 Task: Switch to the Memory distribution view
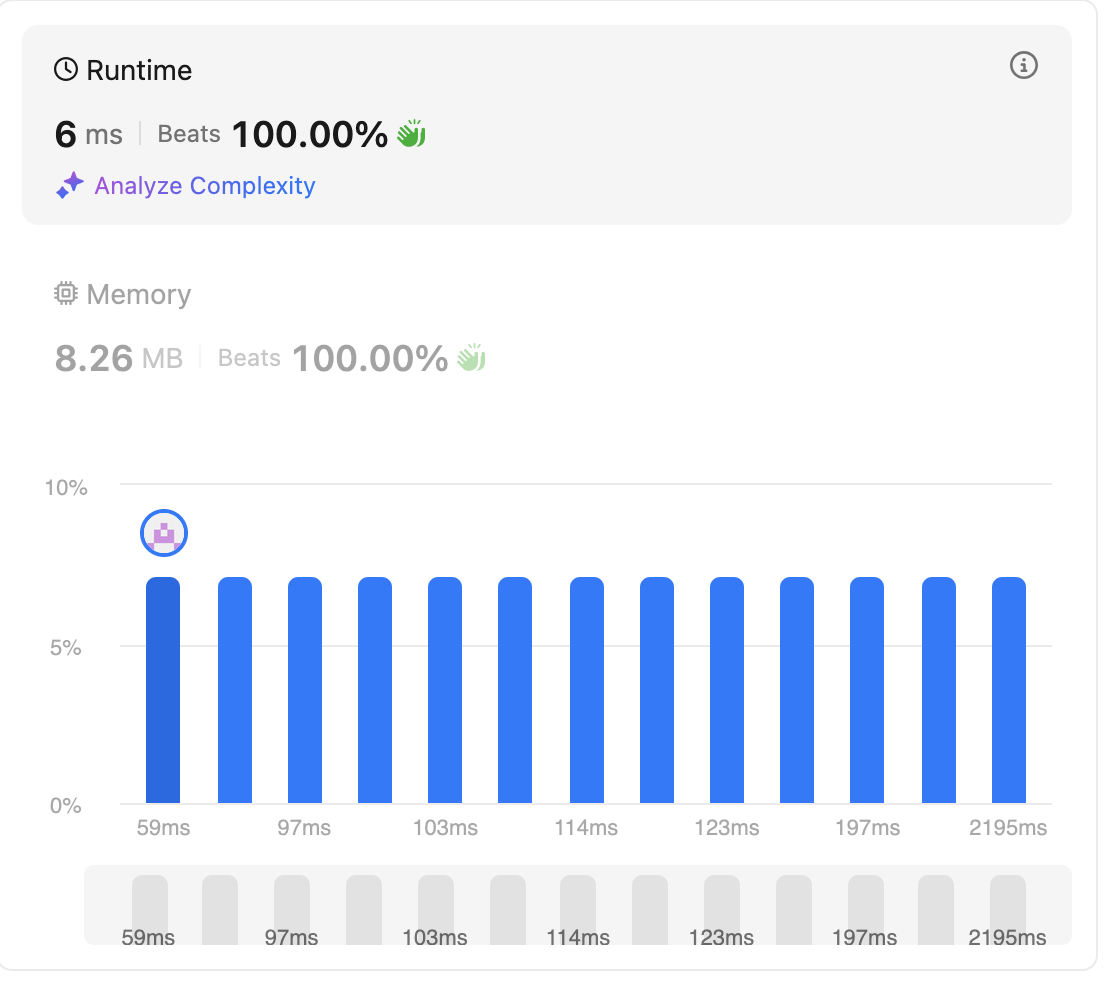point(138,294)
